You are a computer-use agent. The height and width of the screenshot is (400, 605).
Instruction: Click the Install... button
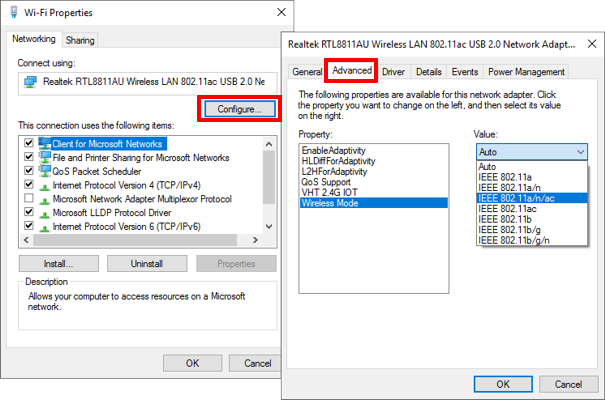59,263
